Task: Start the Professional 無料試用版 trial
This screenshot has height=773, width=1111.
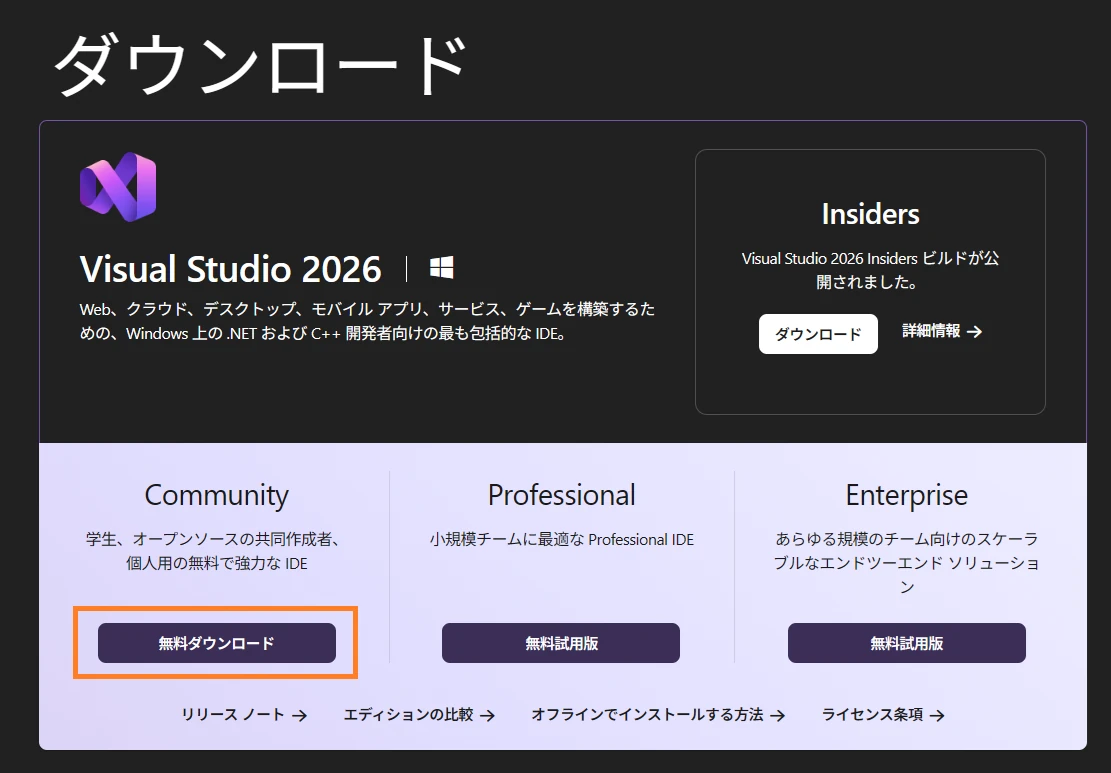Action: (560, 643)
